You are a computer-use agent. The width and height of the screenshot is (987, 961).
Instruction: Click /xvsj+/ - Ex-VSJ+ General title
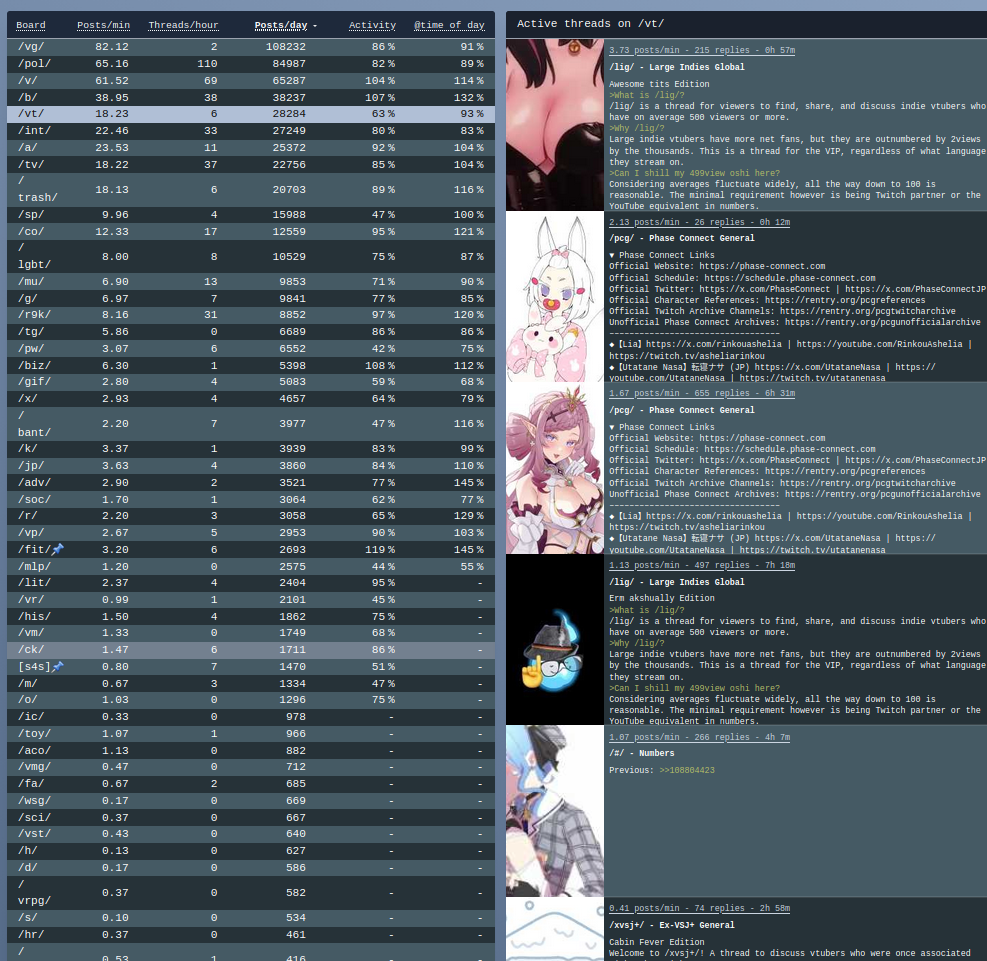coord(672,925)
